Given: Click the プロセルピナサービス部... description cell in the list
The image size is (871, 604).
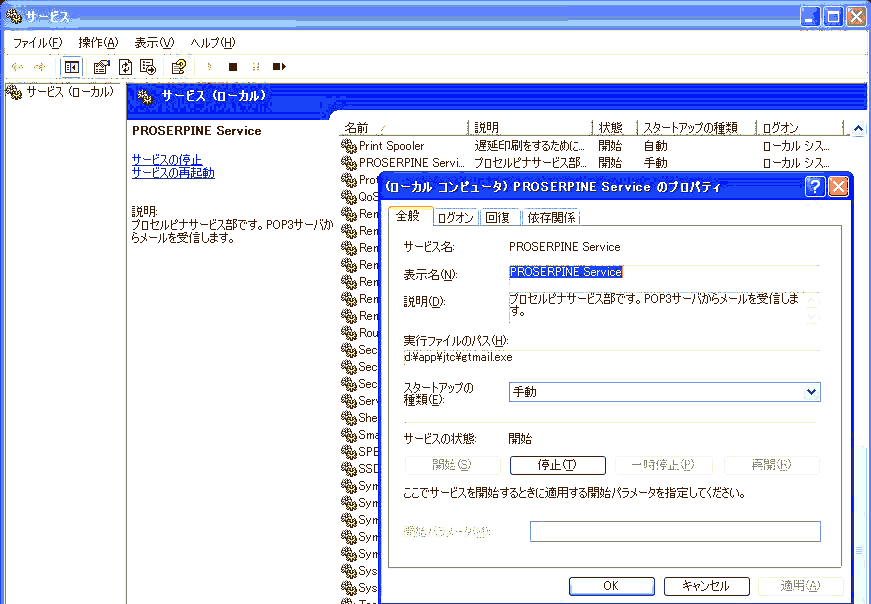Looking at the screenshot, I should click(530, 163).
